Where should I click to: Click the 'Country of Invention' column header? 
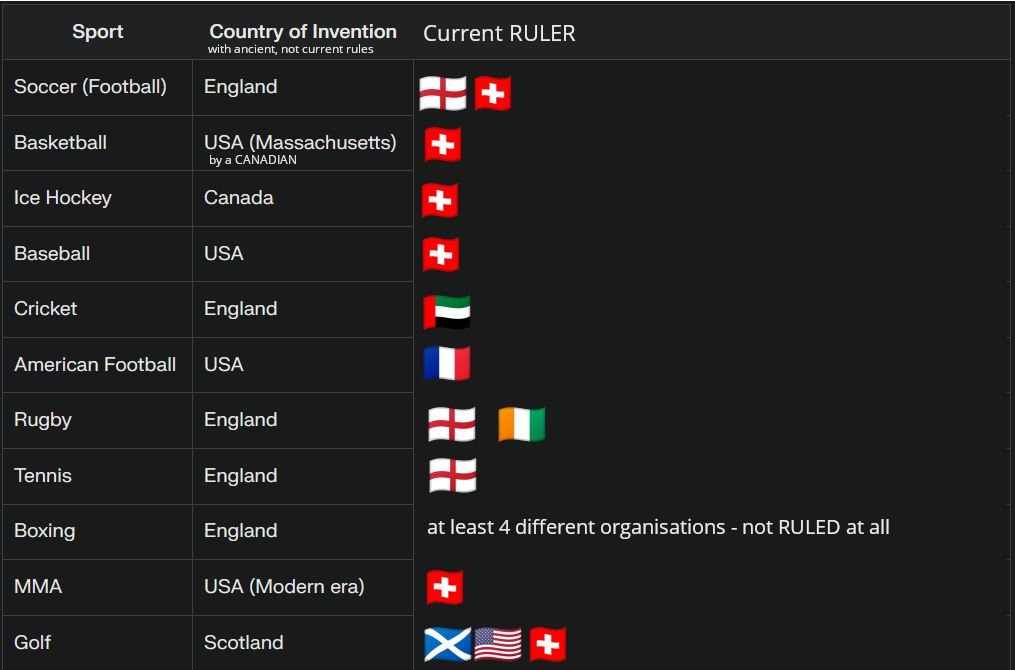point(303,32)
